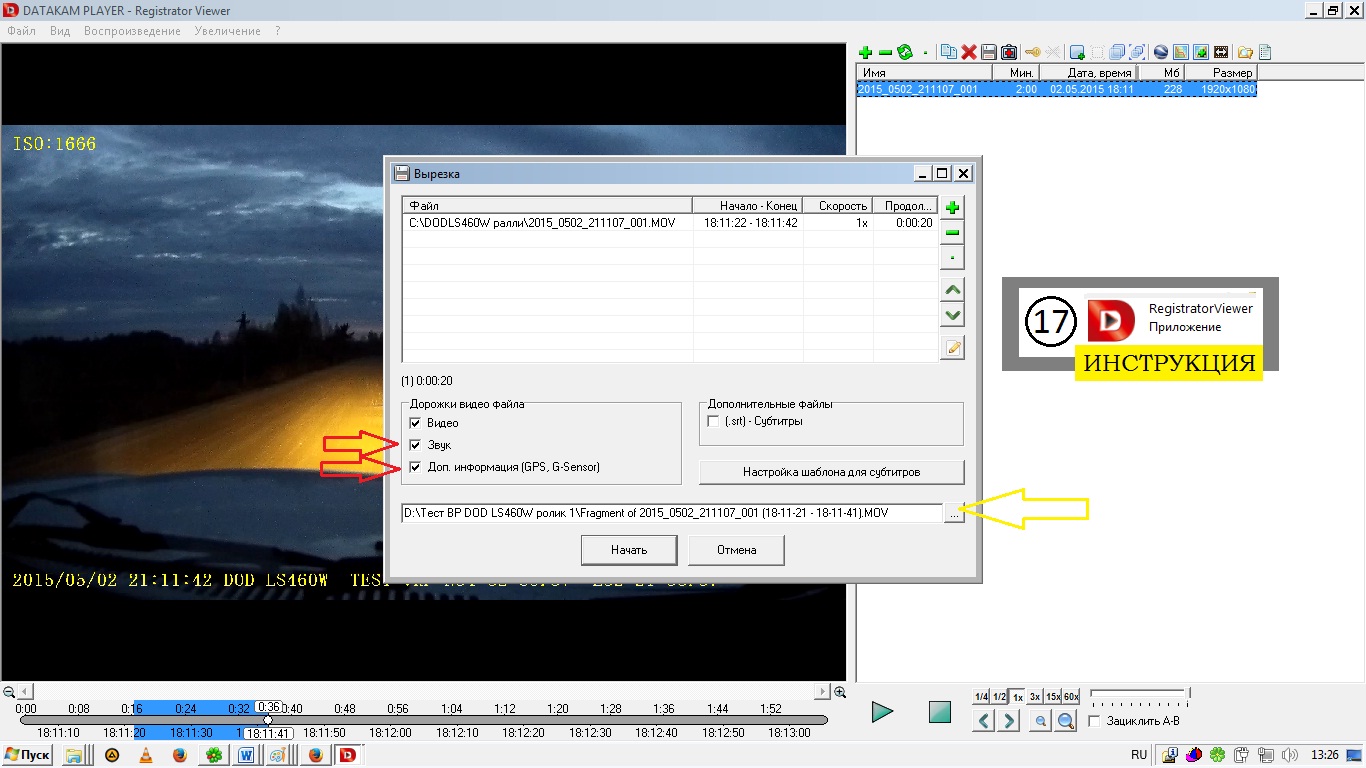Click the red X delete icon in toolbar
Viewport: 1366px width, 768px height.
tap(968, 52)
